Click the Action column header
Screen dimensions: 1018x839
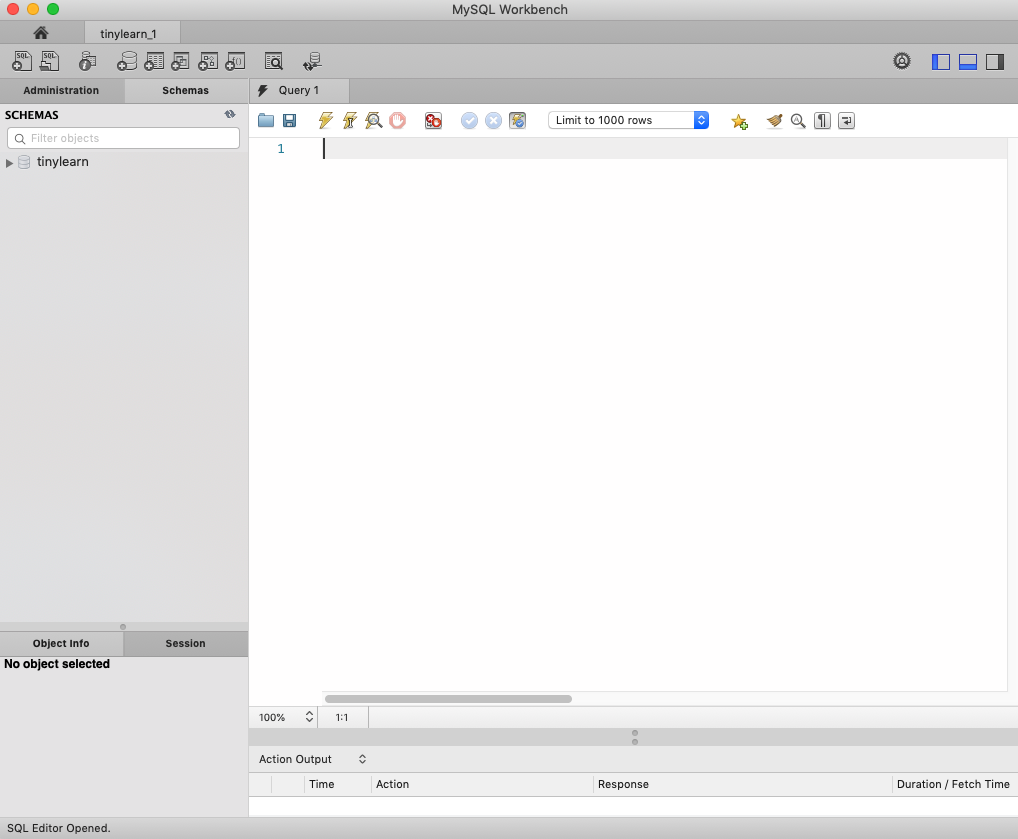482,784
